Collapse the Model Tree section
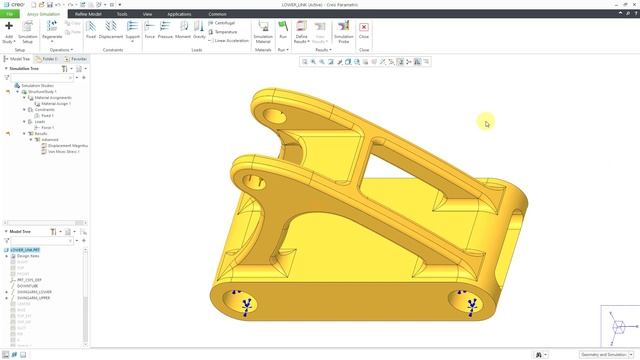This screenshot has width=640, height=360. coord(6,231)
